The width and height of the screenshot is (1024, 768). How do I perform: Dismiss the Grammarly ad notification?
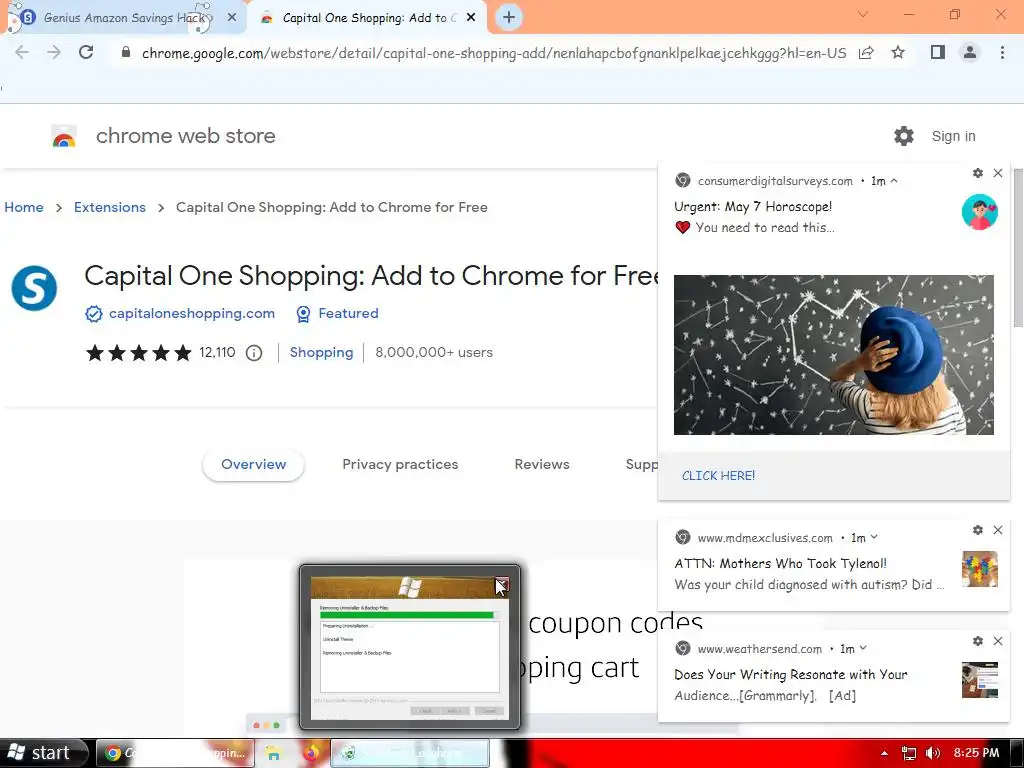(998, 641)
